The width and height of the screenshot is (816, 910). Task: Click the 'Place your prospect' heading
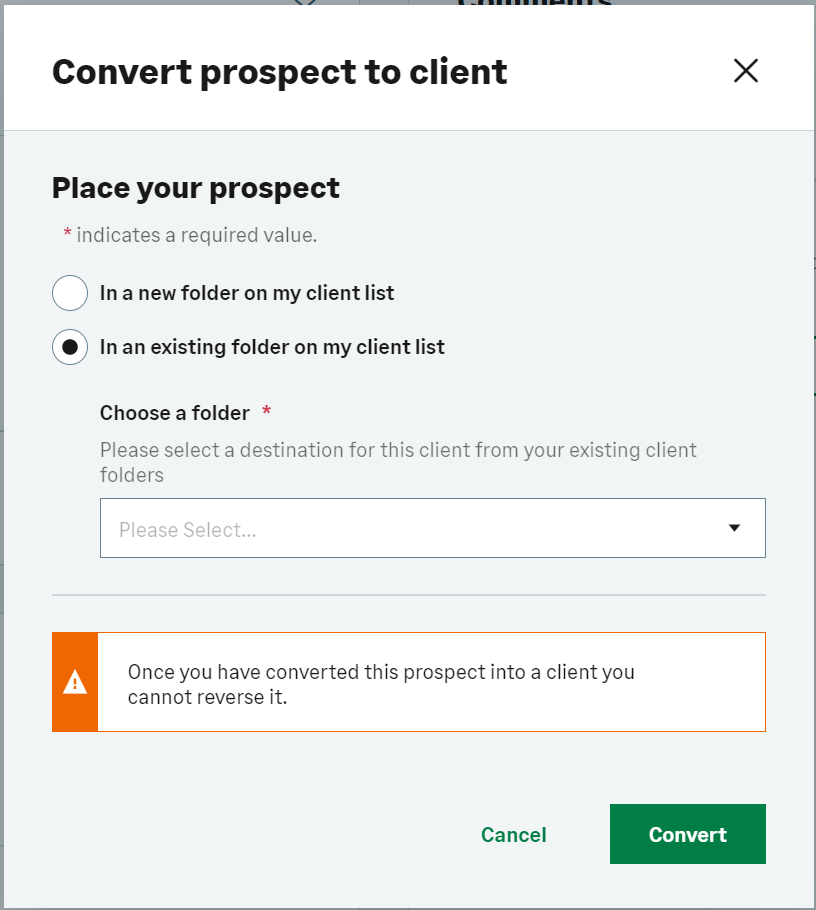point(196,188)
